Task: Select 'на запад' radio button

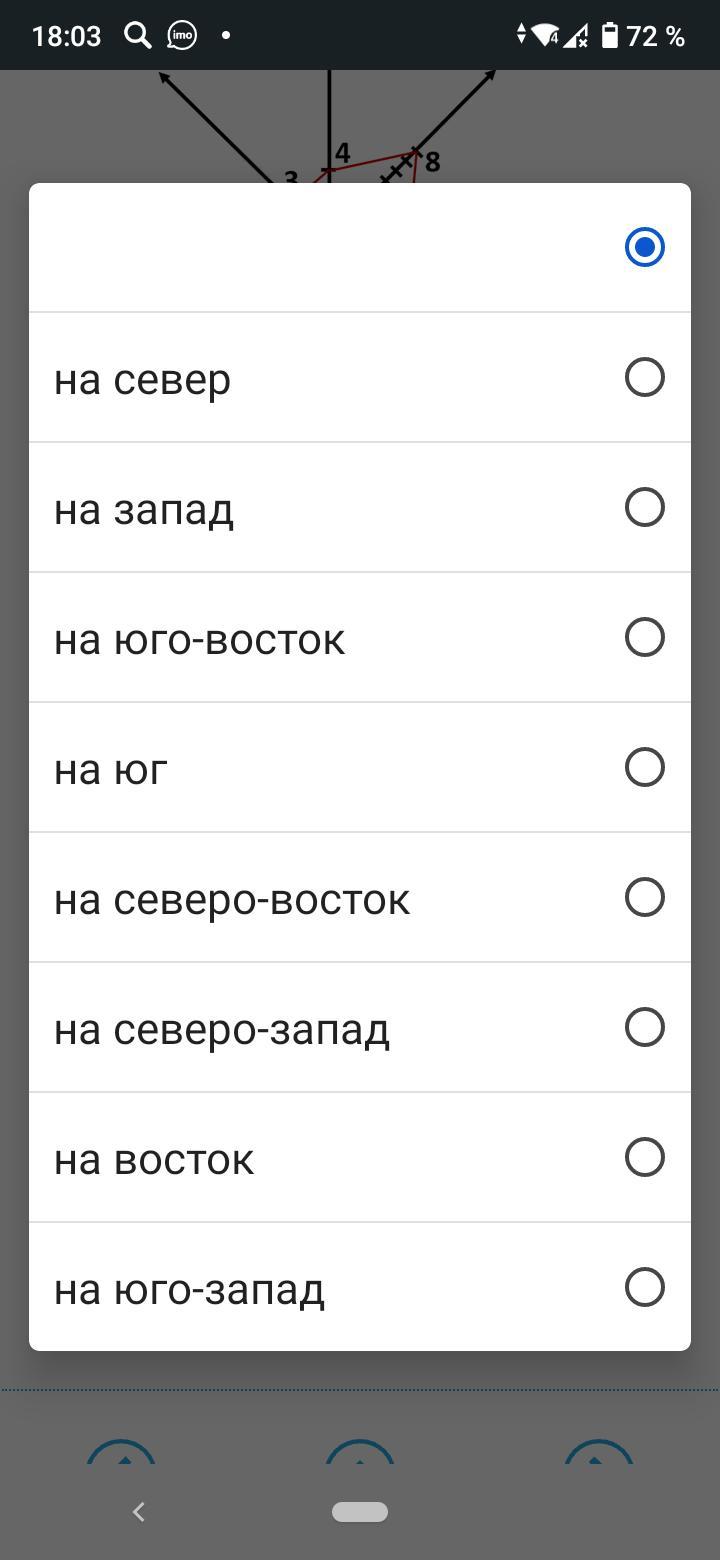Action: click(x=644, y=507)
